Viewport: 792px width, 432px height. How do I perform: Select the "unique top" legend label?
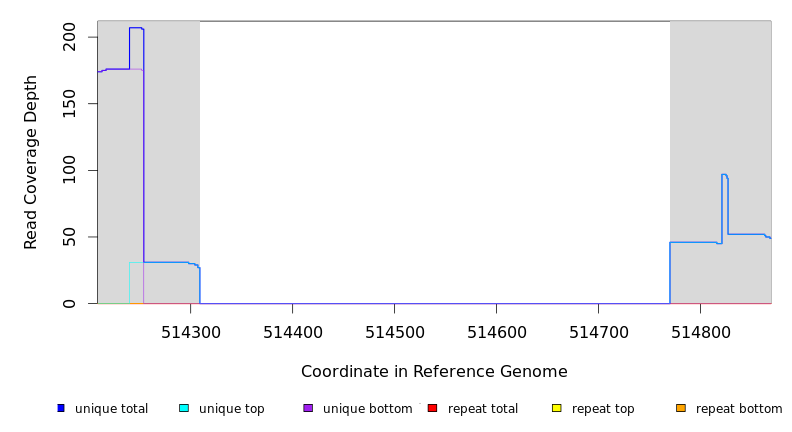pyautogui.click(x=231, y=409)
